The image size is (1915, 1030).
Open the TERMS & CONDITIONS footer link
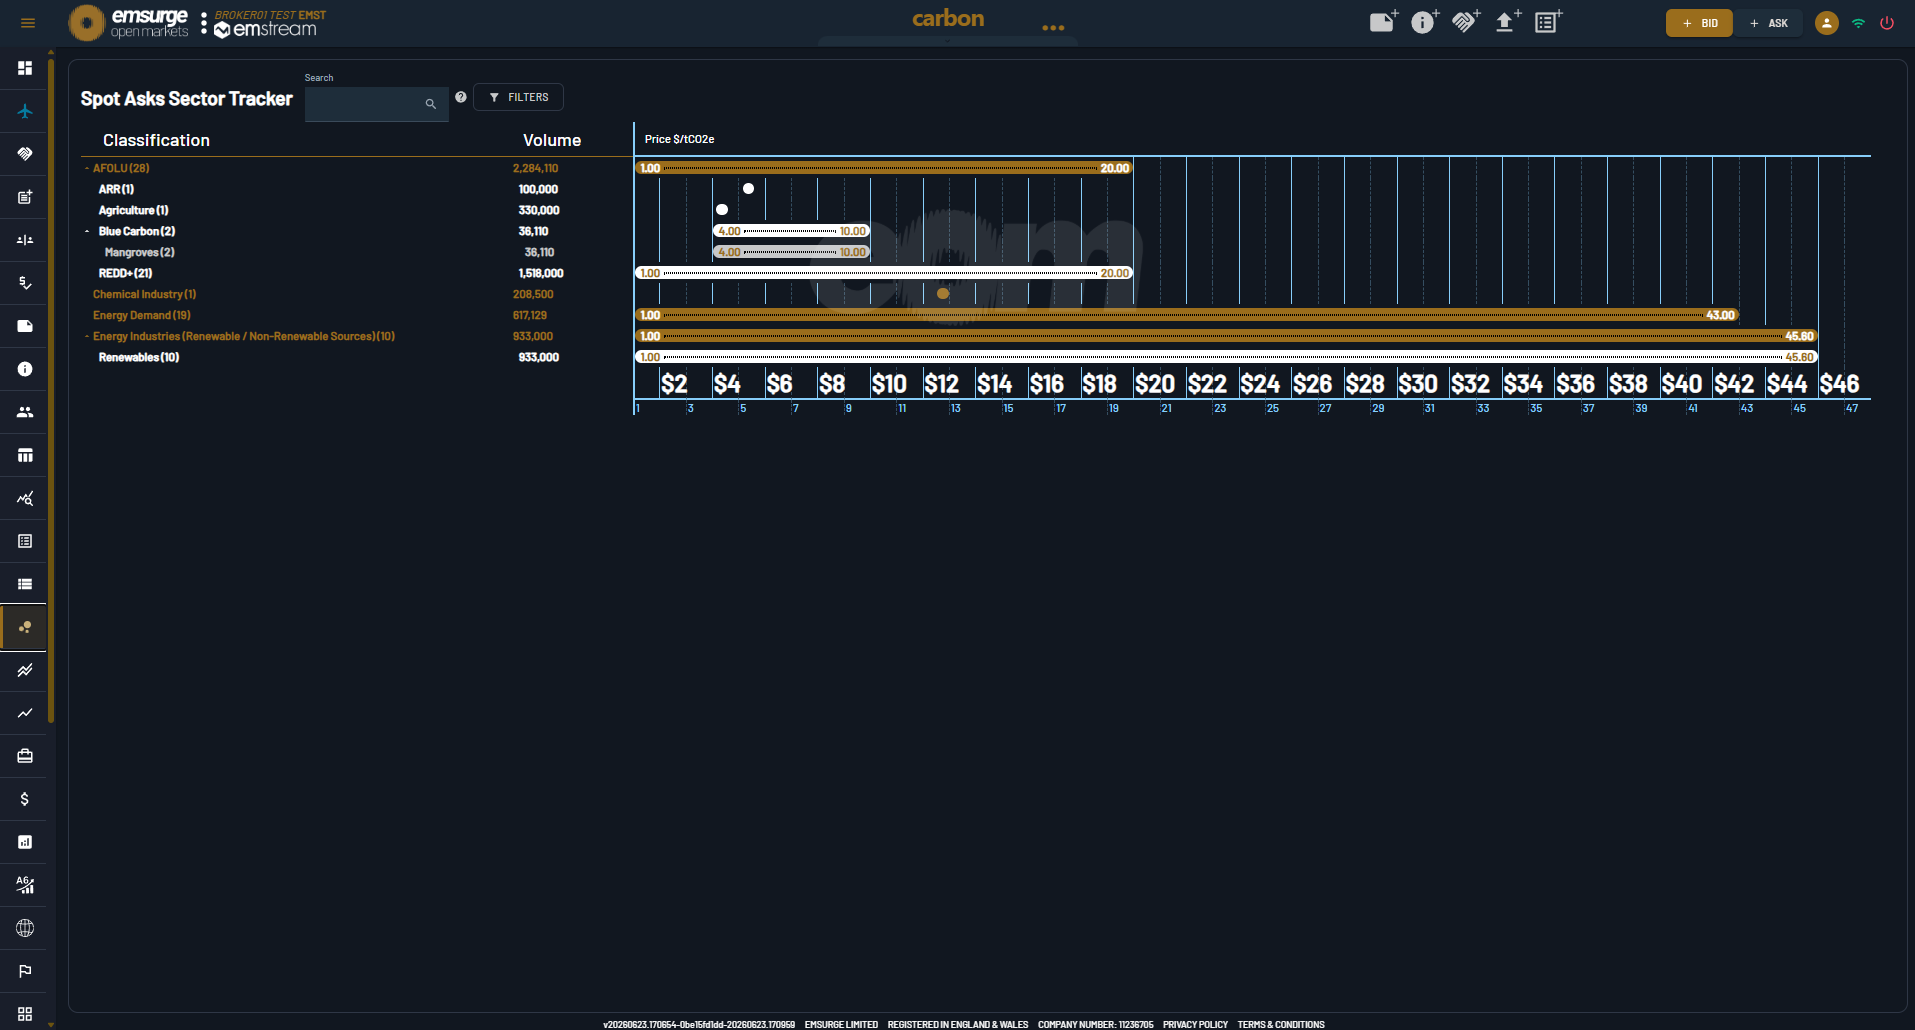point(1281,1024)
